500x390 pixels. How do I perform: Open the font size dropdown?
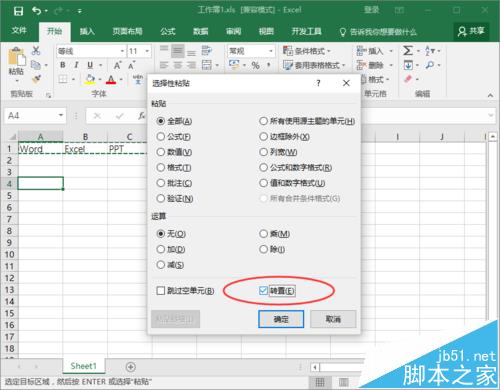[x=147, y=51]
